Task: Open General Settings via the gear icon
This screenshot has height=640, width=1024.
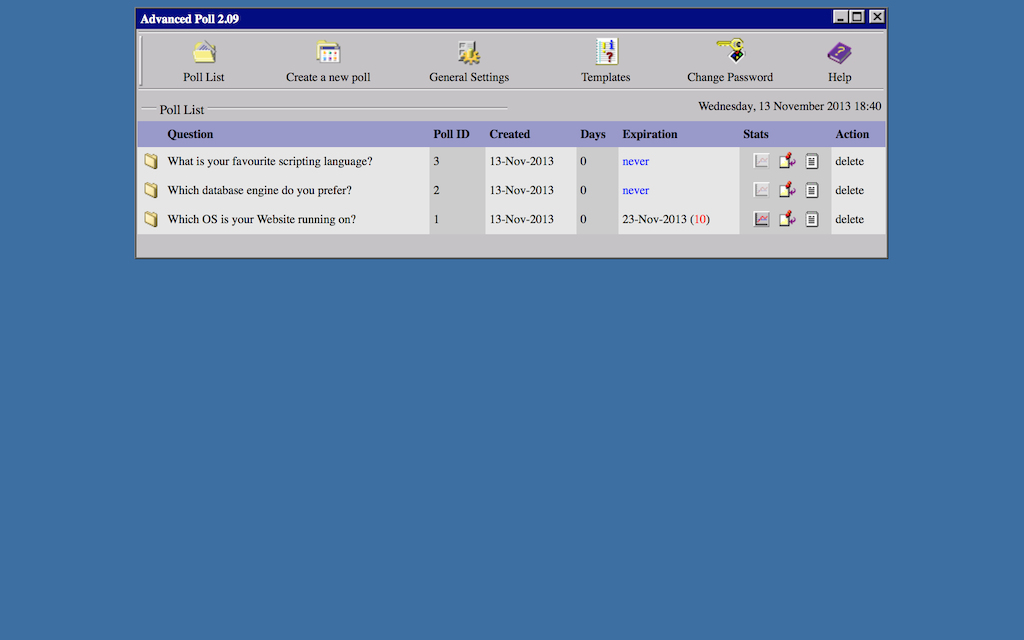Action: pyautogui.click(x=468, y=51)
